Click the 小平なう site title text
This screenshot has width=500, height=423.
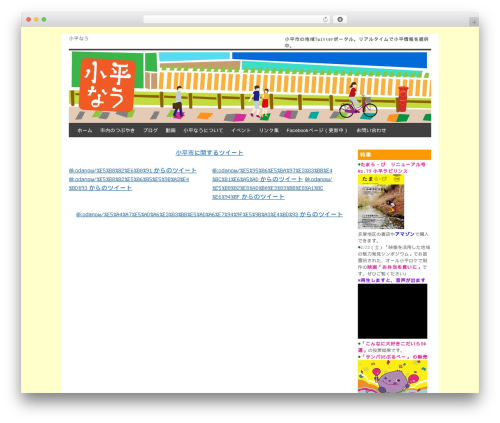coord(79,39)
